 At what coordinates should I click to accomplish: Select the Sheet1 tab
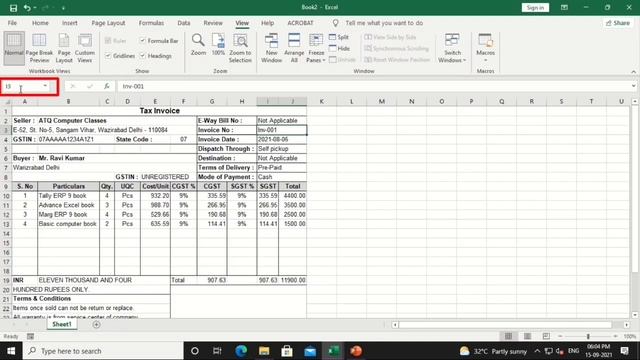[x=62, y=324]
